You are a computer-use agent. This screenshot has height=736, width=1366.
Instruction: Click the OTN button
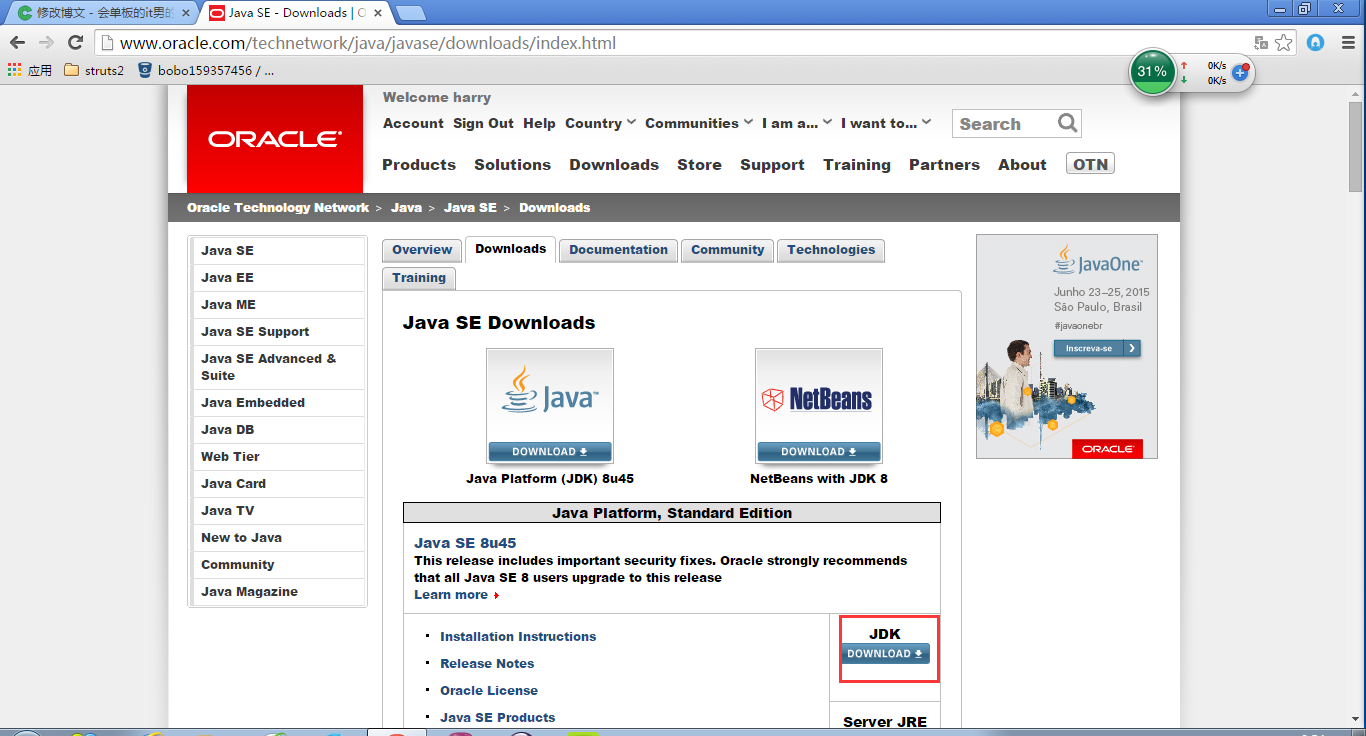click(x=1090, y=164)
